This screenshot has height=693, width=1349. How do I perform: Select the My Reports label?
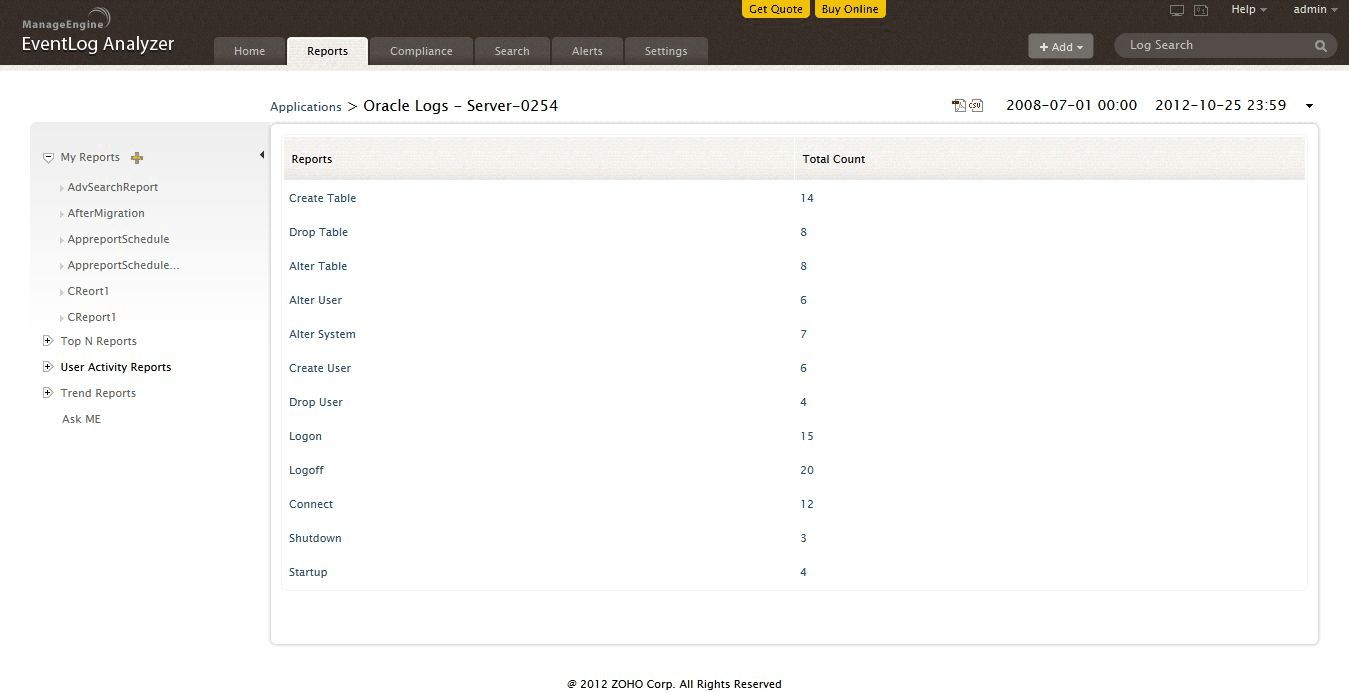[x=90, y=157]
